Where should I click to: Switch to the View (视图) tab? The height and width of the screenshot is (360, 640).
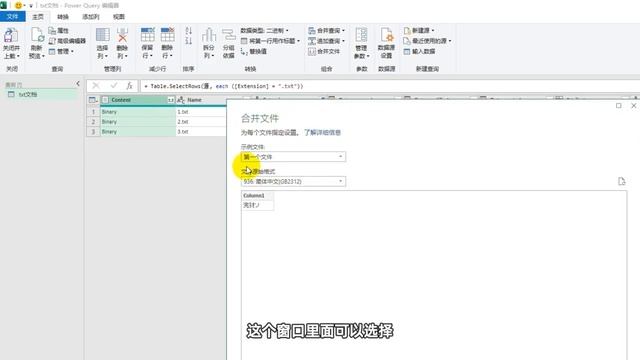pyautogui.click(x=119, y=17)
